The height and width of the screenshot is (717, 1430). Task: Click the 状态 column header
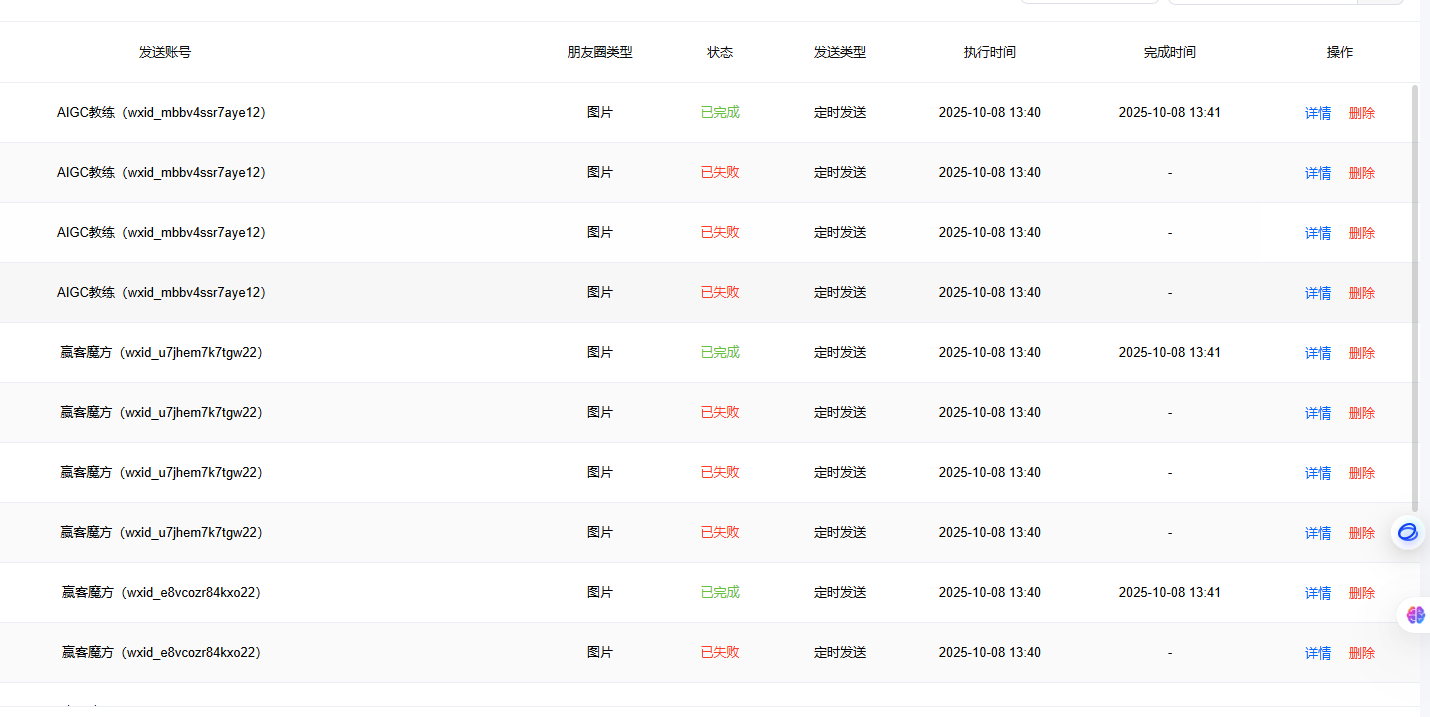point(720,52)
